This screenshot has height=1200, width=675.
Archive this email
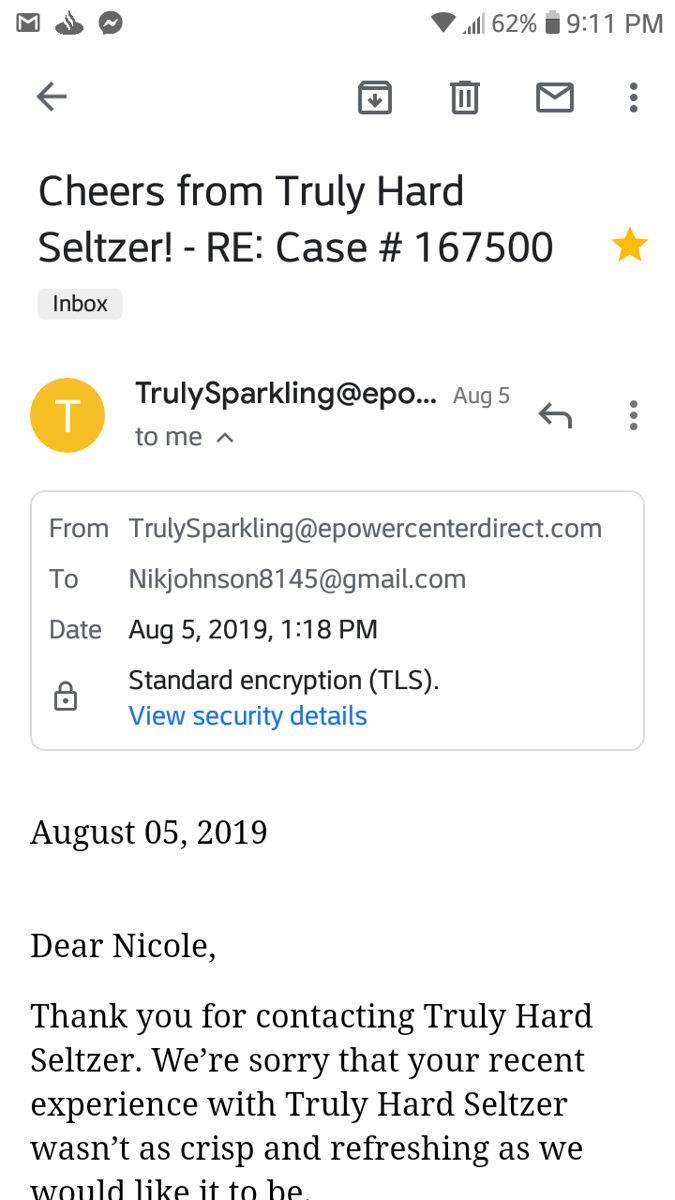pos(375,97)
